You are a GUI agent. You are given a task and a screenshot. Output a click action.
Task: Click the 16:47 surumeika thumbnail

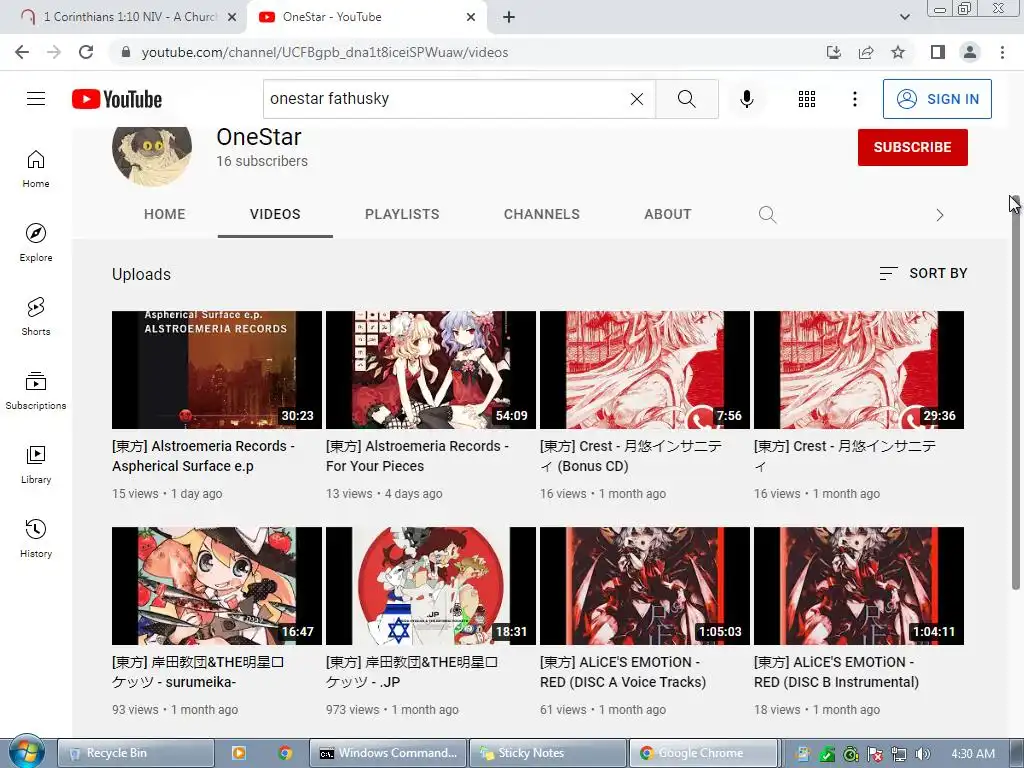(217, 586)
